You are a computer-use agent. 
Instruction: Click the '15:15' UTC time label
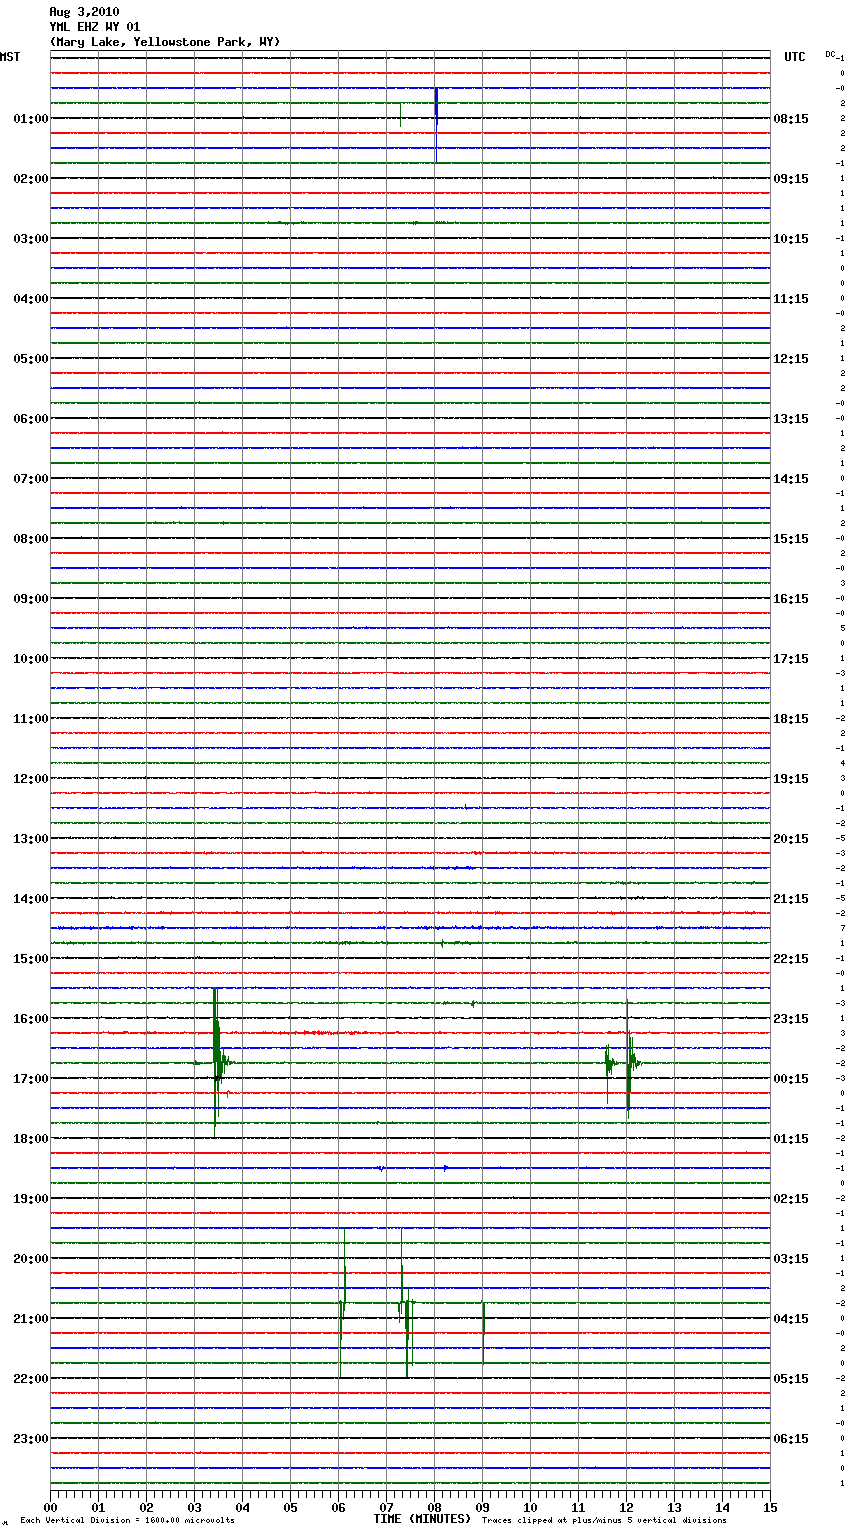(x=791, y=539)
